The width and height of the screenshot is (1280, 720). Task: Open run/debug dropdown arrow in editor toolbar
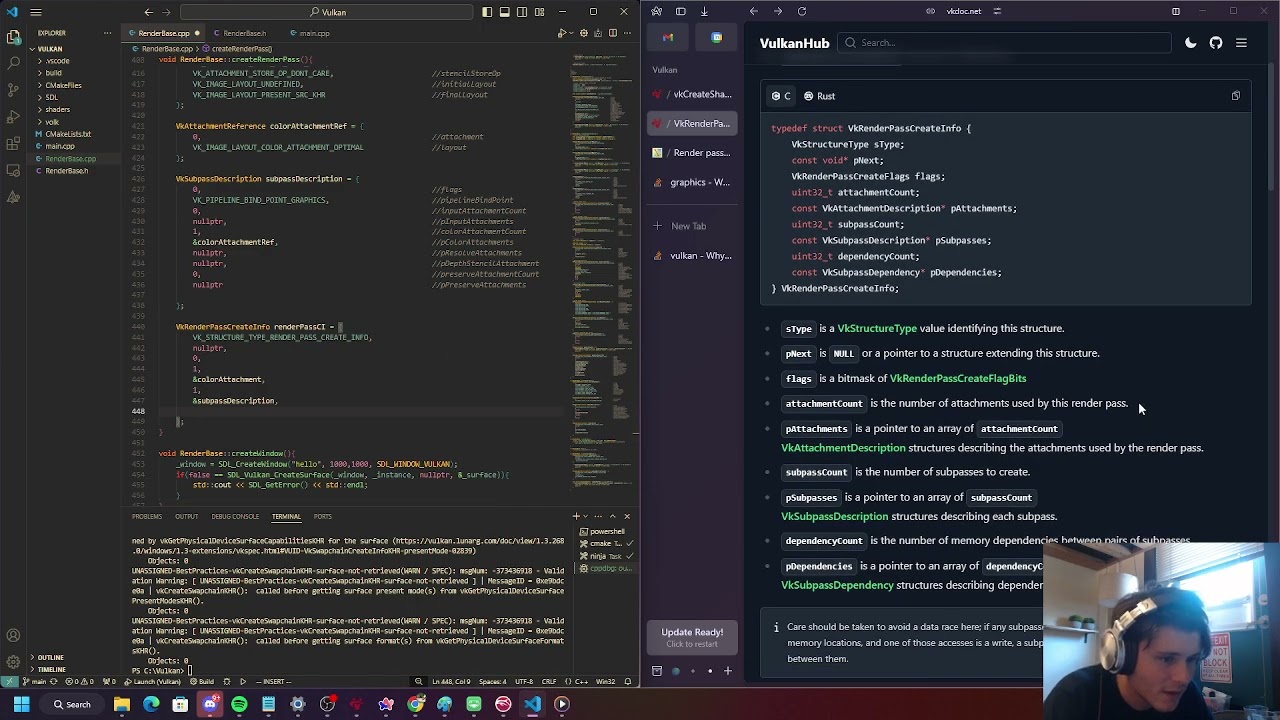click(x=570, y=33)
